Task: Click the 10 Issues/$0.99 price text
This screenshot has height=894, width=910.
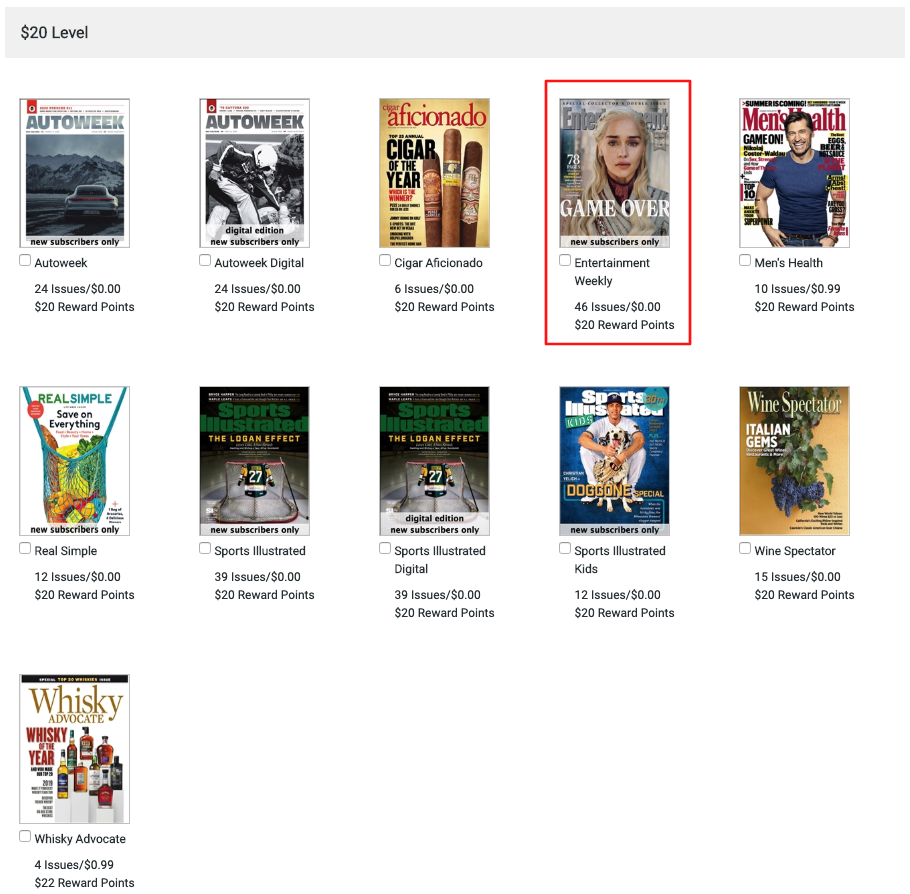Action: pos(797,289)
